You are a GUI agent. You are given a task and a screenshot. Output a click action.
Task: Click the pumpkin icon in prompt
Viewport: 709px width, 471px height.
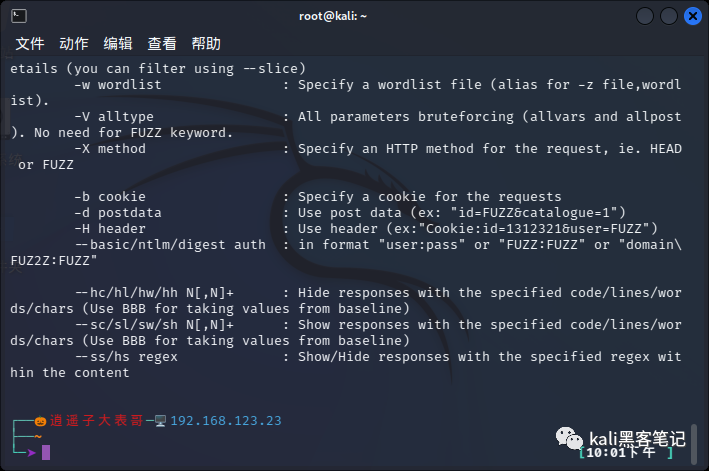pos(40,421)
